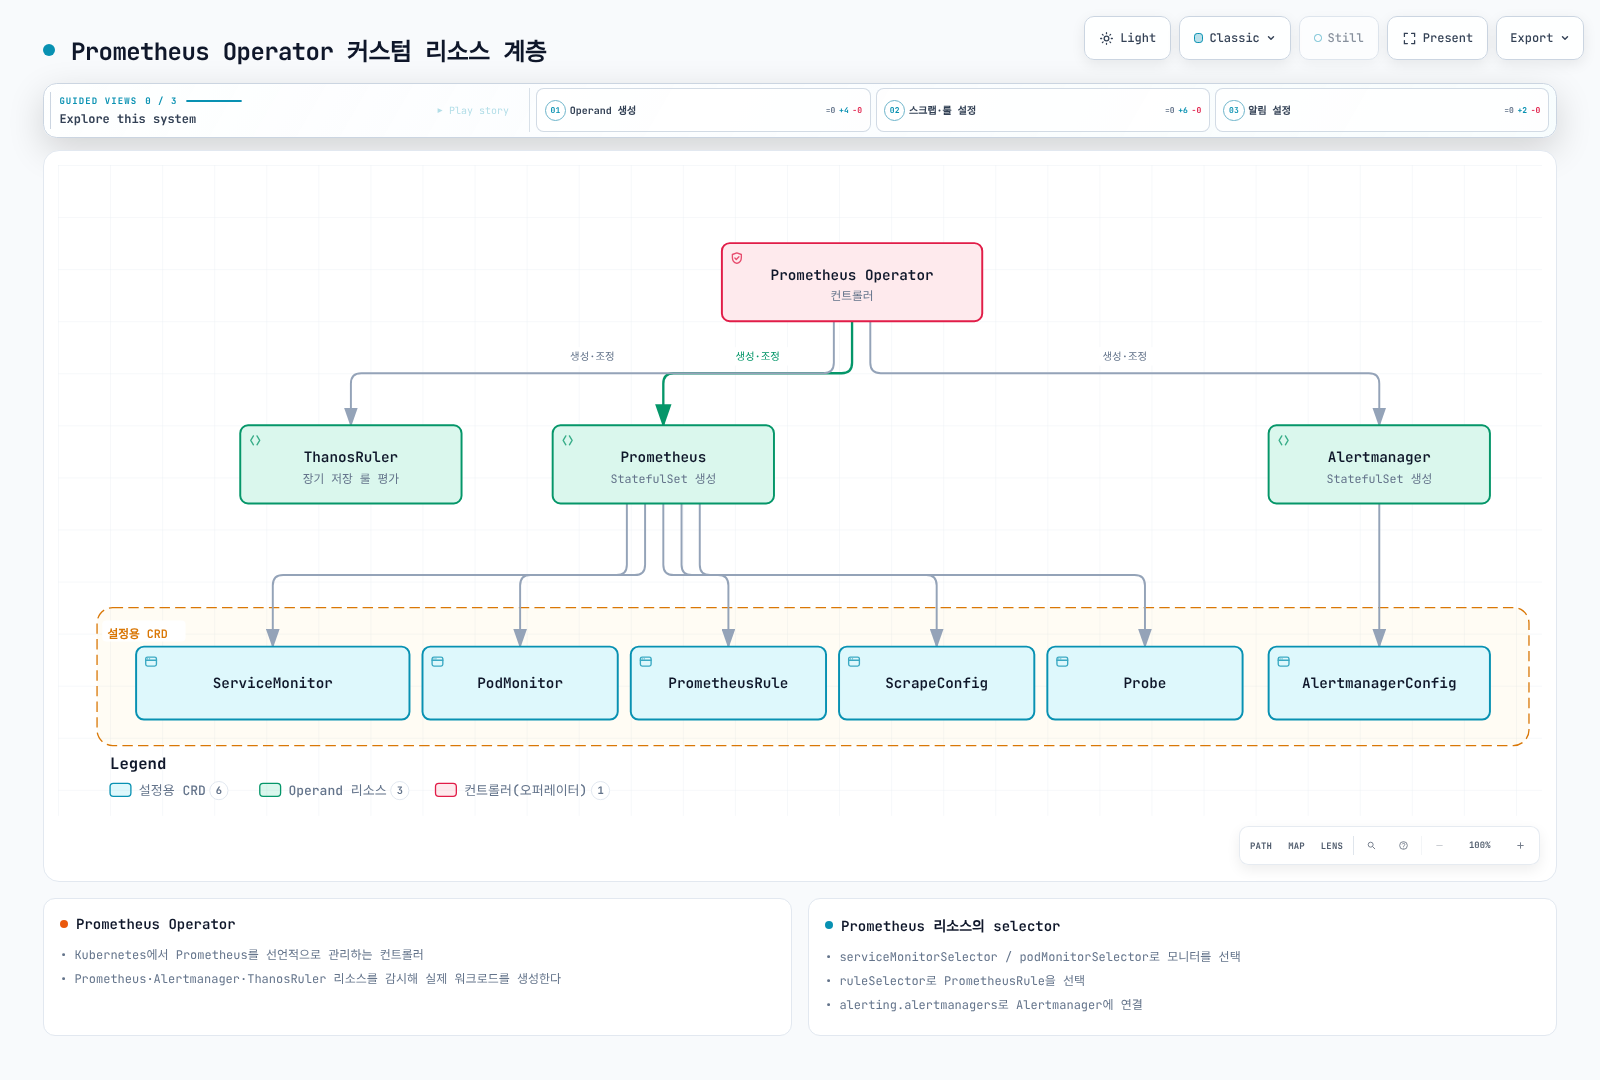Image resolution: width=1600 pixels, height=1080 pixels.
Task: Click the code icon on ThanosRuler node
Action: (x=255, y=440)
